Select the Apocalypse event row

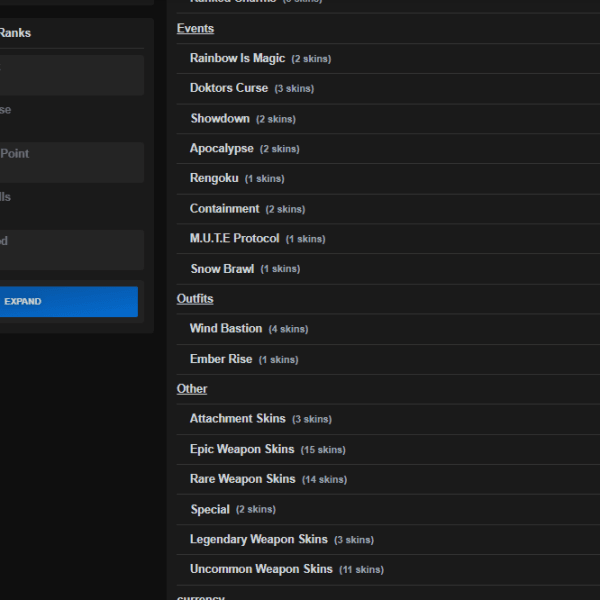[388, 148]
